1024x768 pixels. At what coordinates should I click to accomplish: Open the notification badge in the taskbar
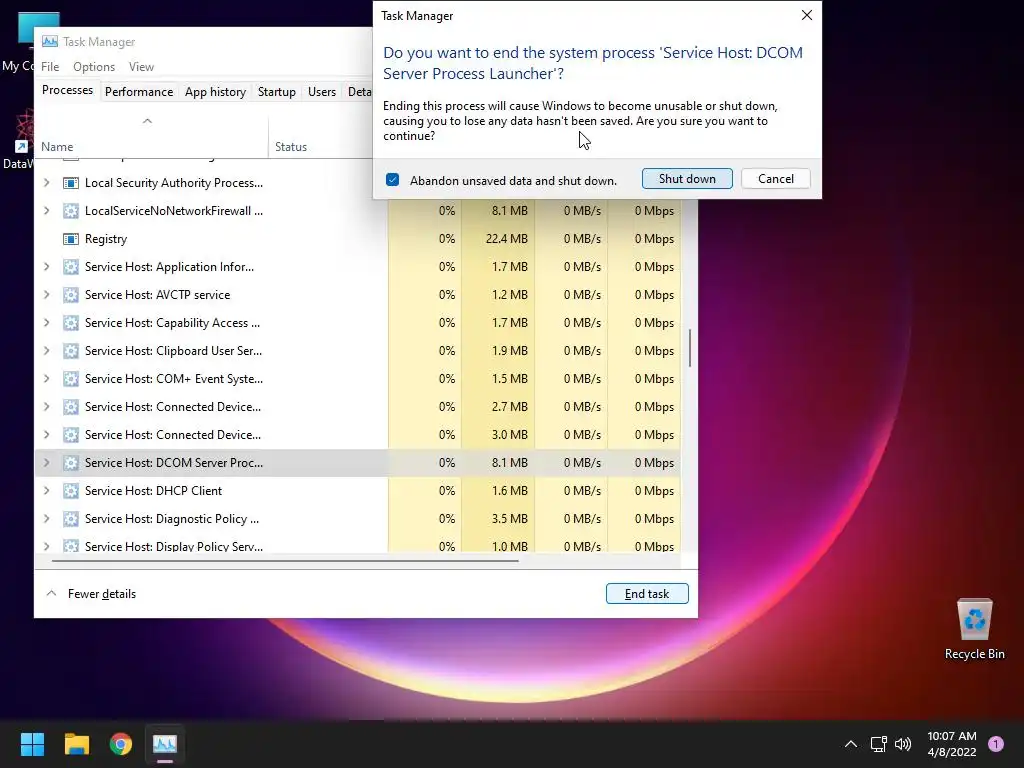996,744
